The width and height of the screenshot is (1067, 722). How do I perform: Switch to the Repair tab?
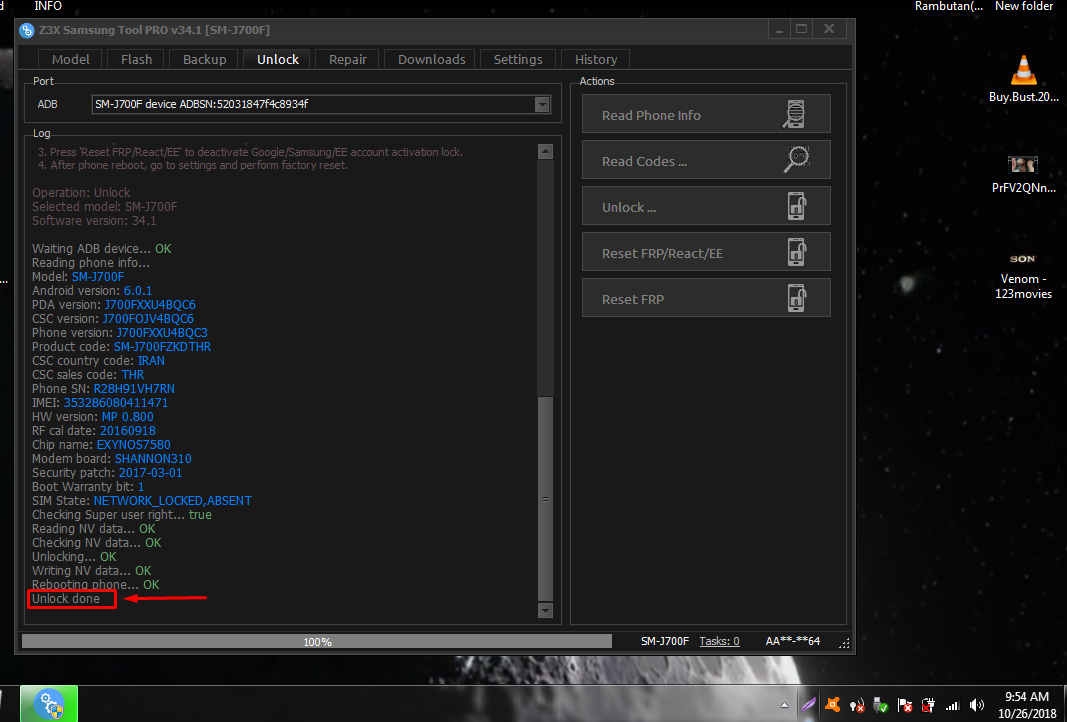(348, 59)
